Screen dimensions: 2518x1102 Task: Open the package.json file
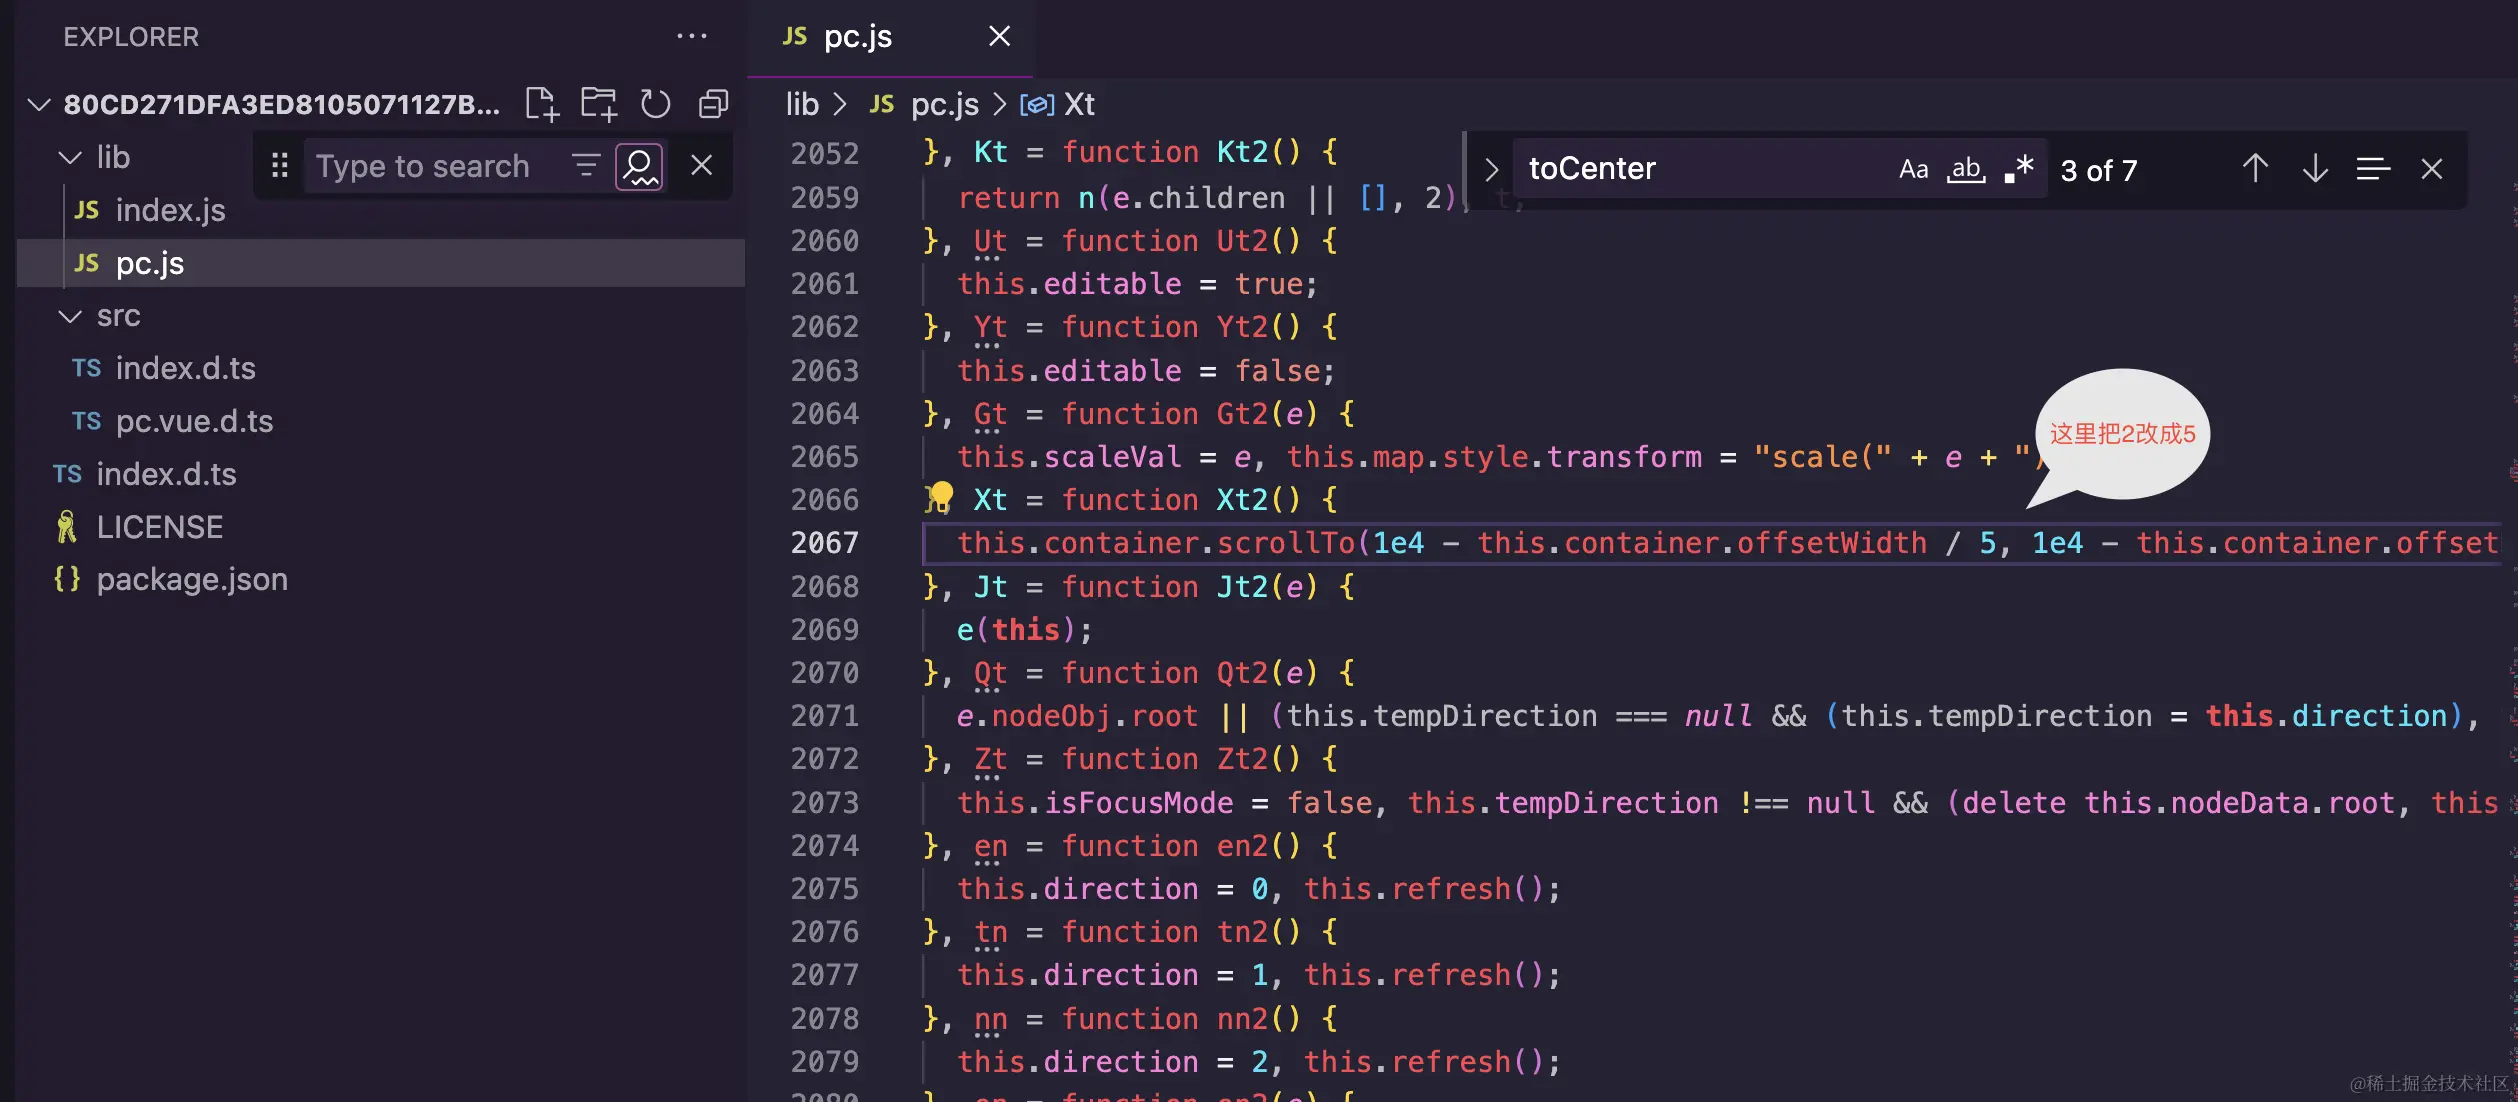point(191,580)
